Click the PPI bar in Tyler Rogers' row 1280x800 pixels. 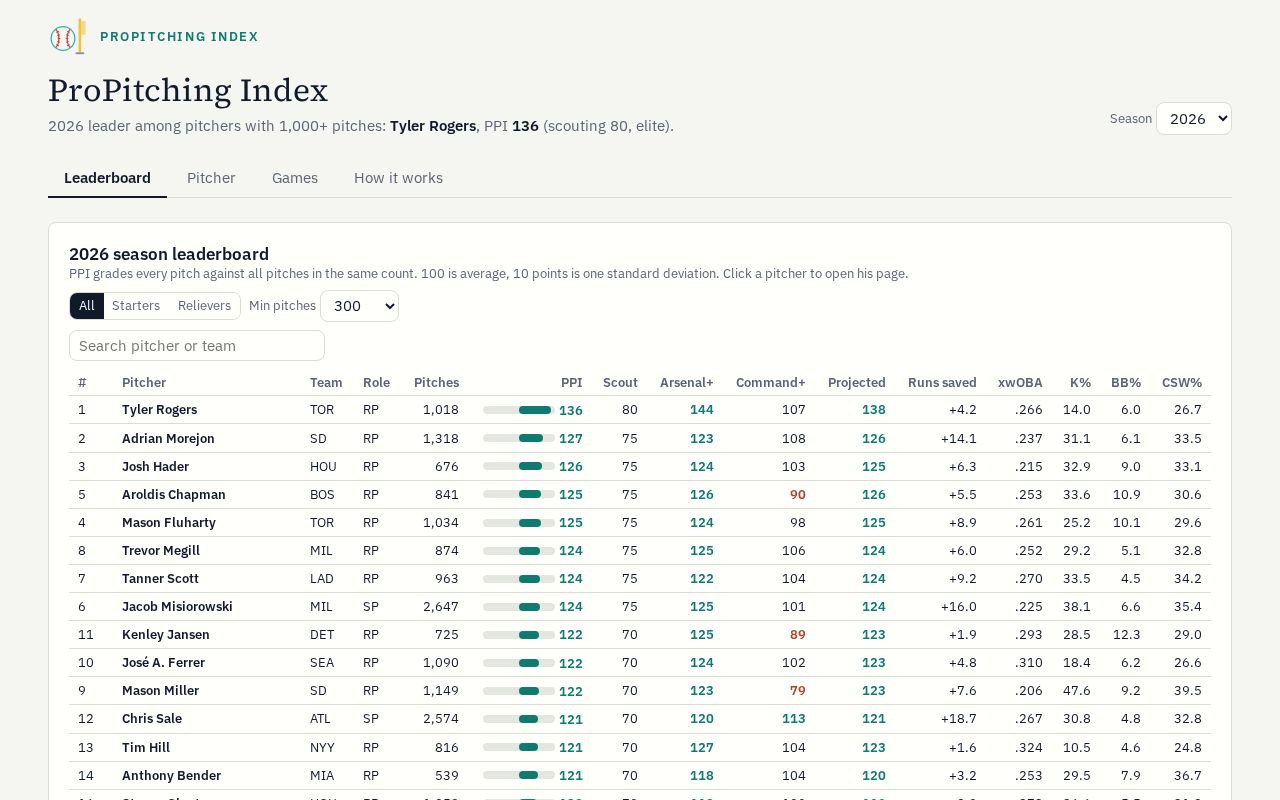[519, 410]
